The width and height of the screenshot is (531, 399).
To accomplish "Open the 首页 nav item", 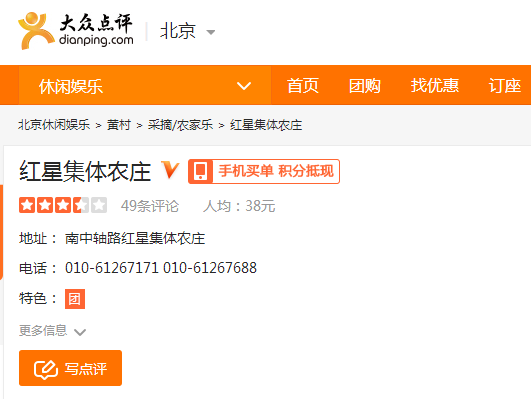I will click(303, 85).
